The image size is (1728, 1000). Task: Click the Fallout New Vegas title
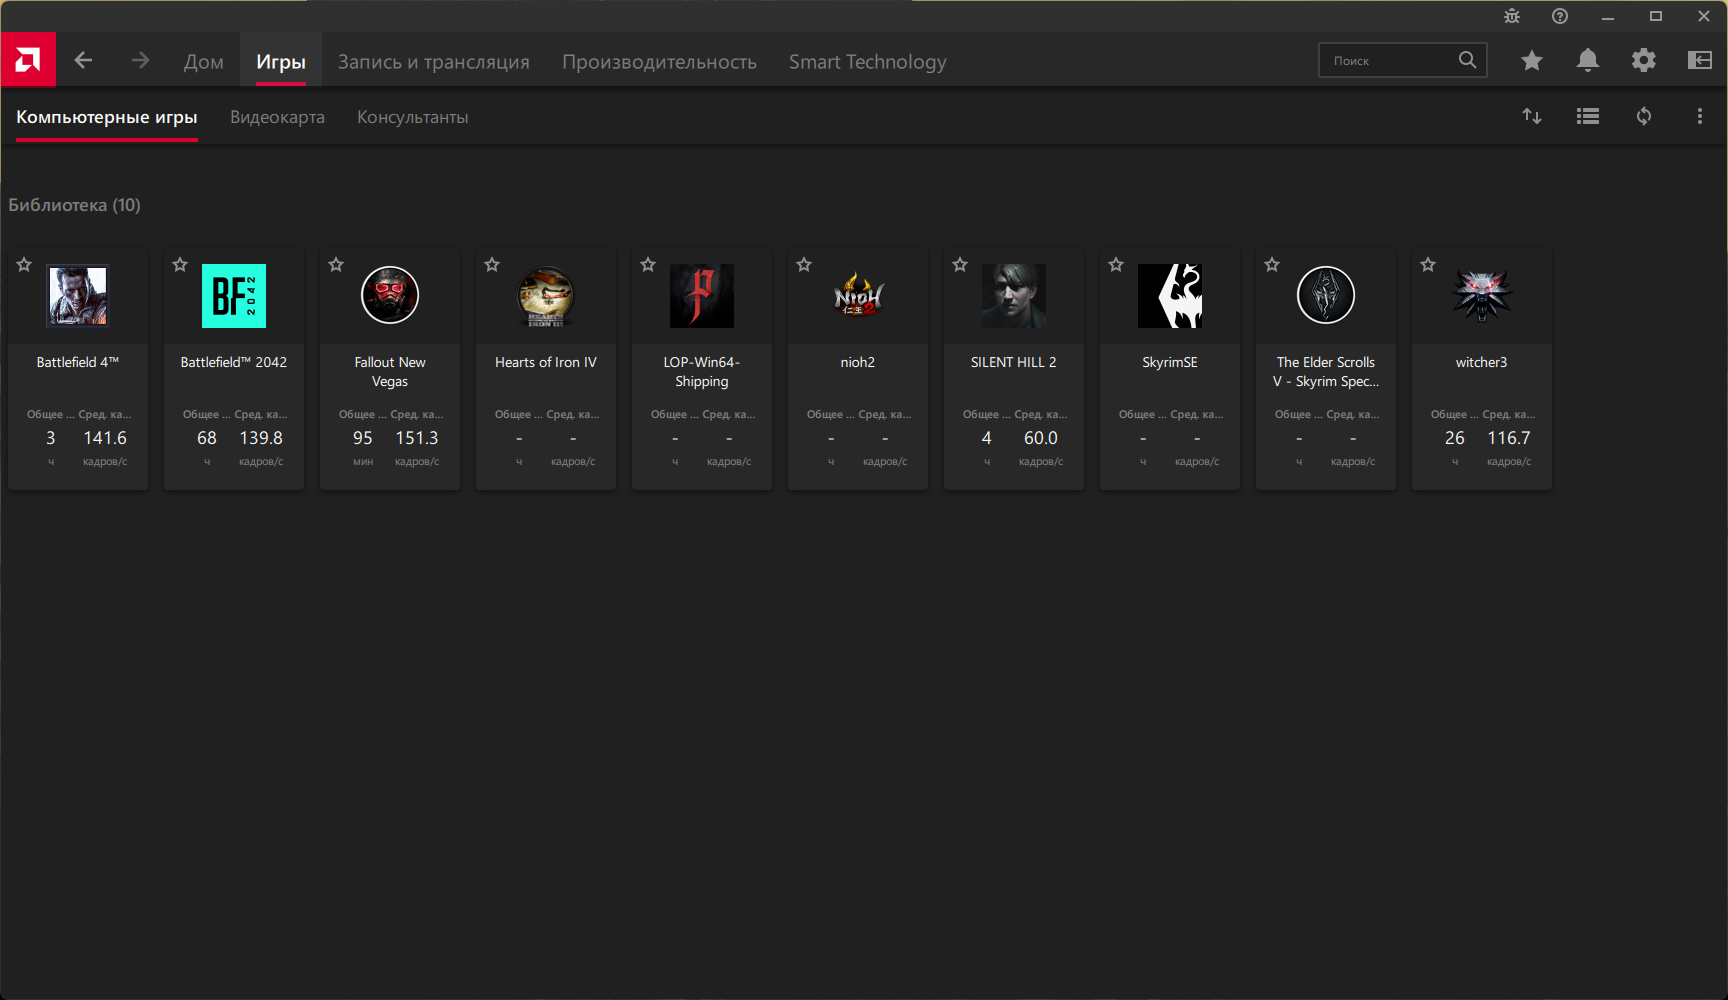click(390, 372)
